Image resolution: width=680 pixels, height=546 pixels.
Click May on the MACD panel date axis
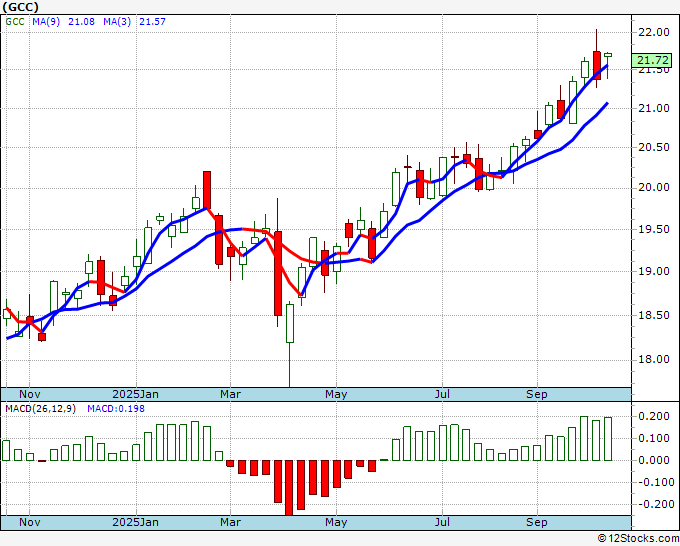[x=336, y=522]
